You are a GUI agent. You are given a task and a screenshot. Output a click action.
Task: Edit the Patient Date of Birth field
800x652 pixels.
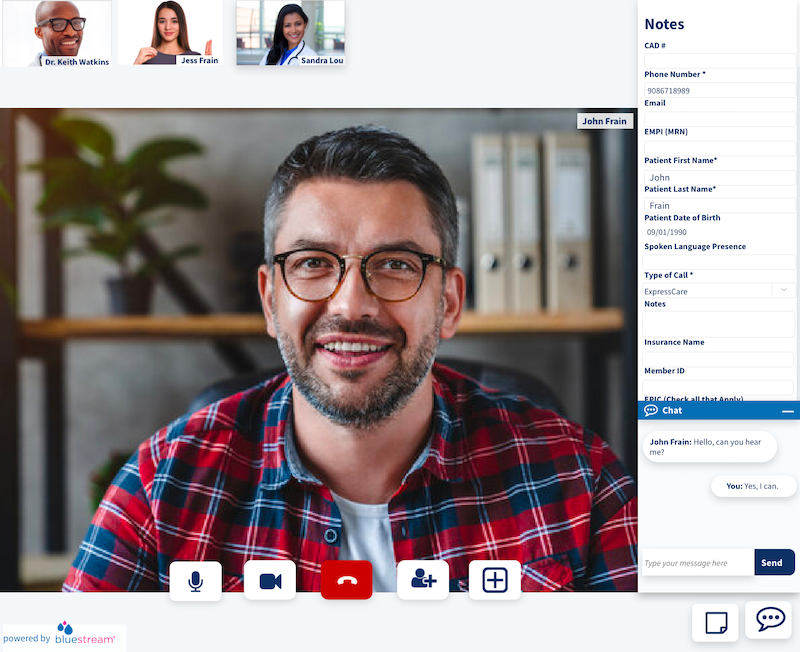click(719, 232)
